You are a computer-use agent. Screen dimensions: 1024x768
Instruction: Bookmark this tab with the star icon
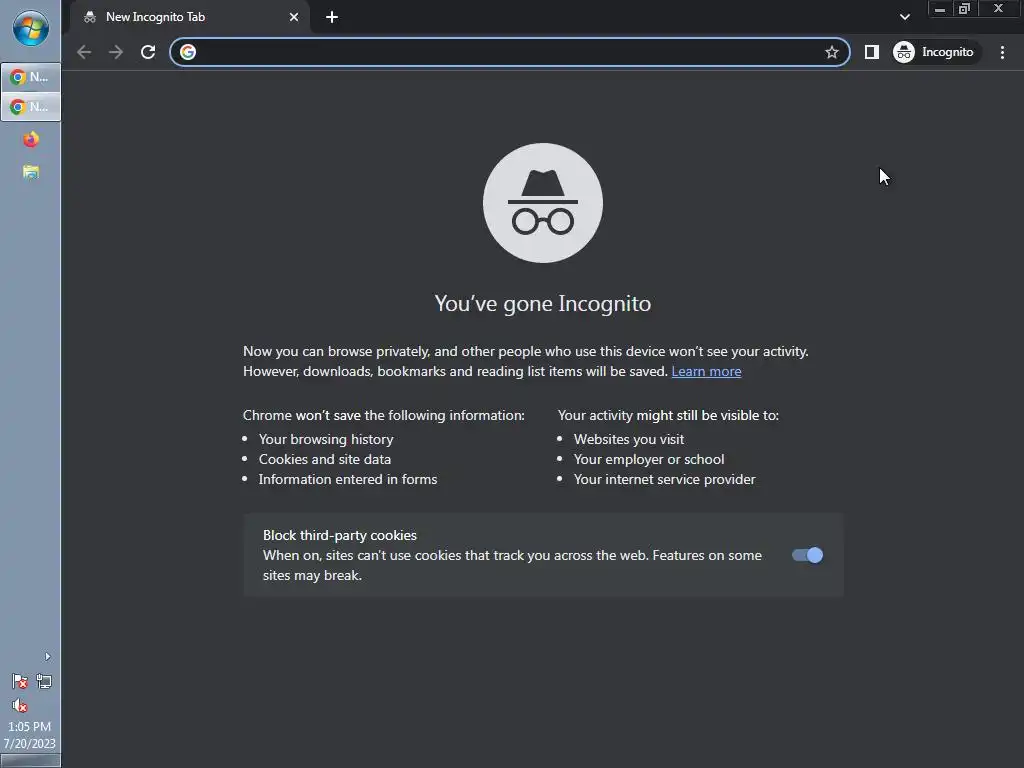831,52
